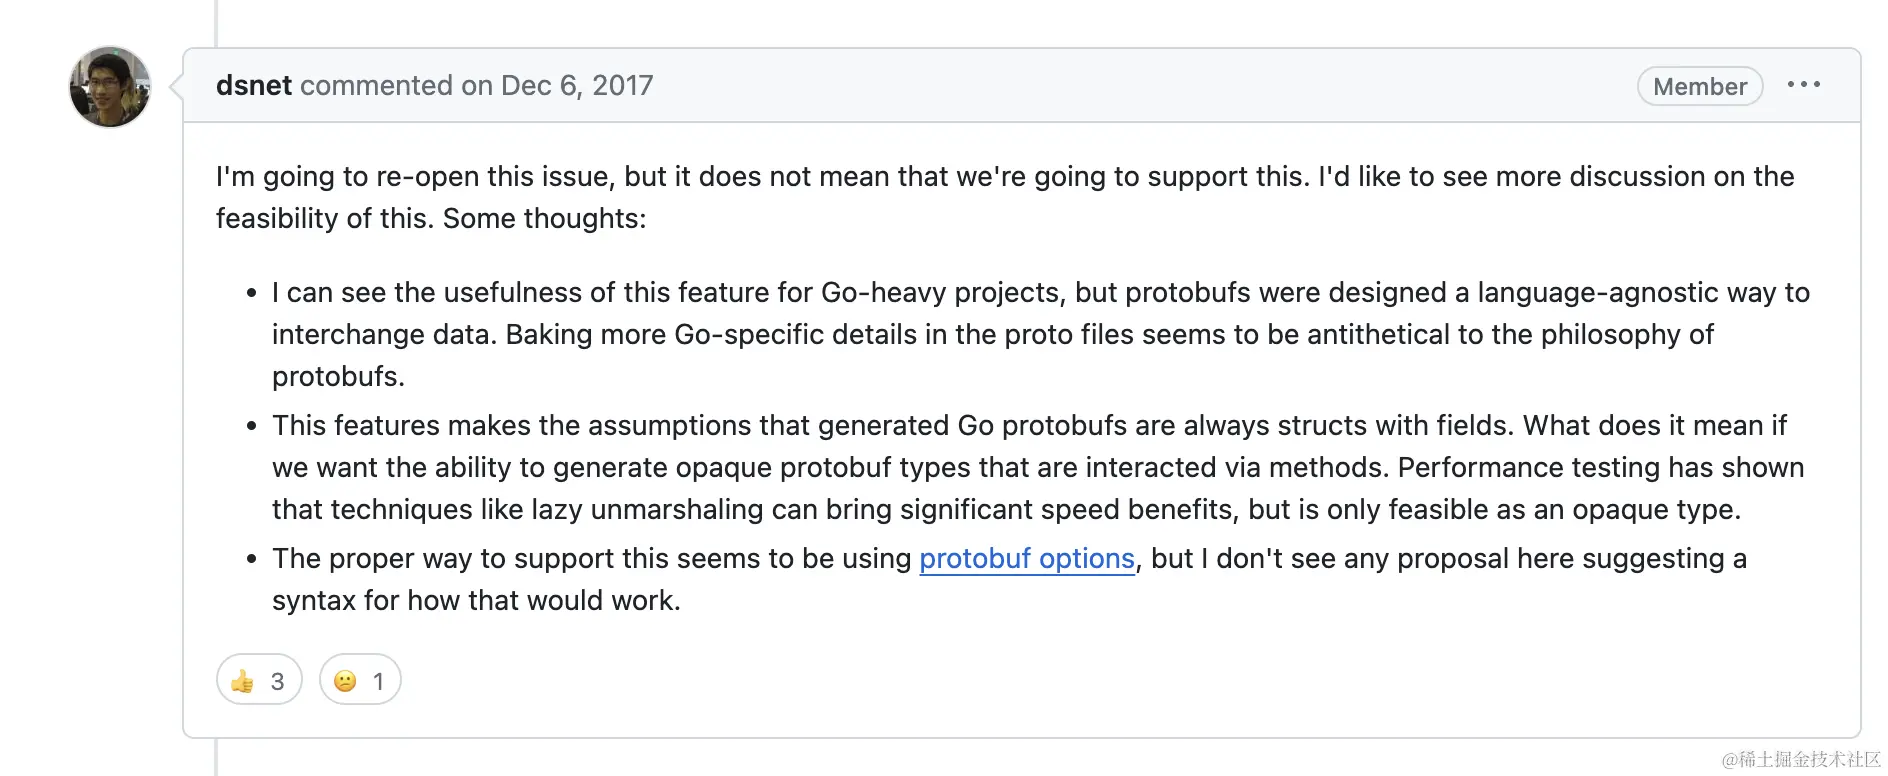Click dsnet's profile avatar picture
The height and width of the screenshot is (776, 1888).
110,87
